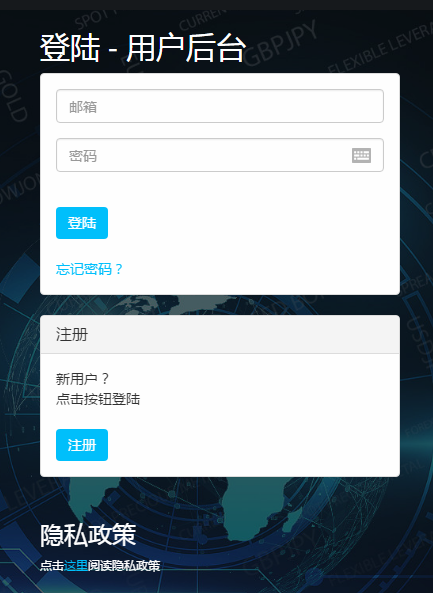This screenshot has height=593, width=433.
Task: Click the GOLD watermark text in background
Action: [13, 96]
